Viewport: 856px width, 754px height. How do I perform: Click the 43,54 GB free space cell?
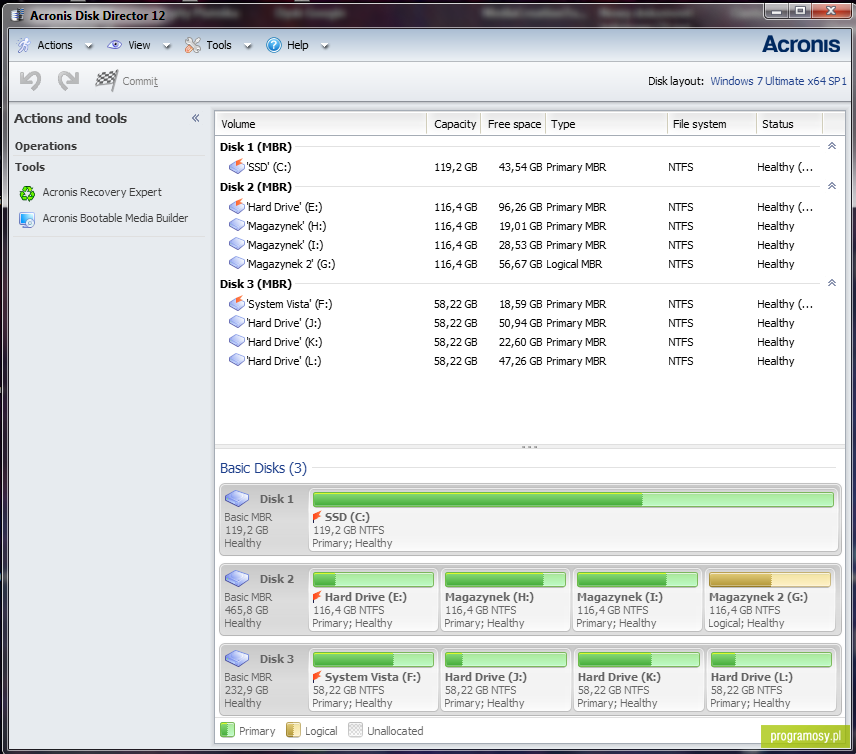[x=520, y=167]
